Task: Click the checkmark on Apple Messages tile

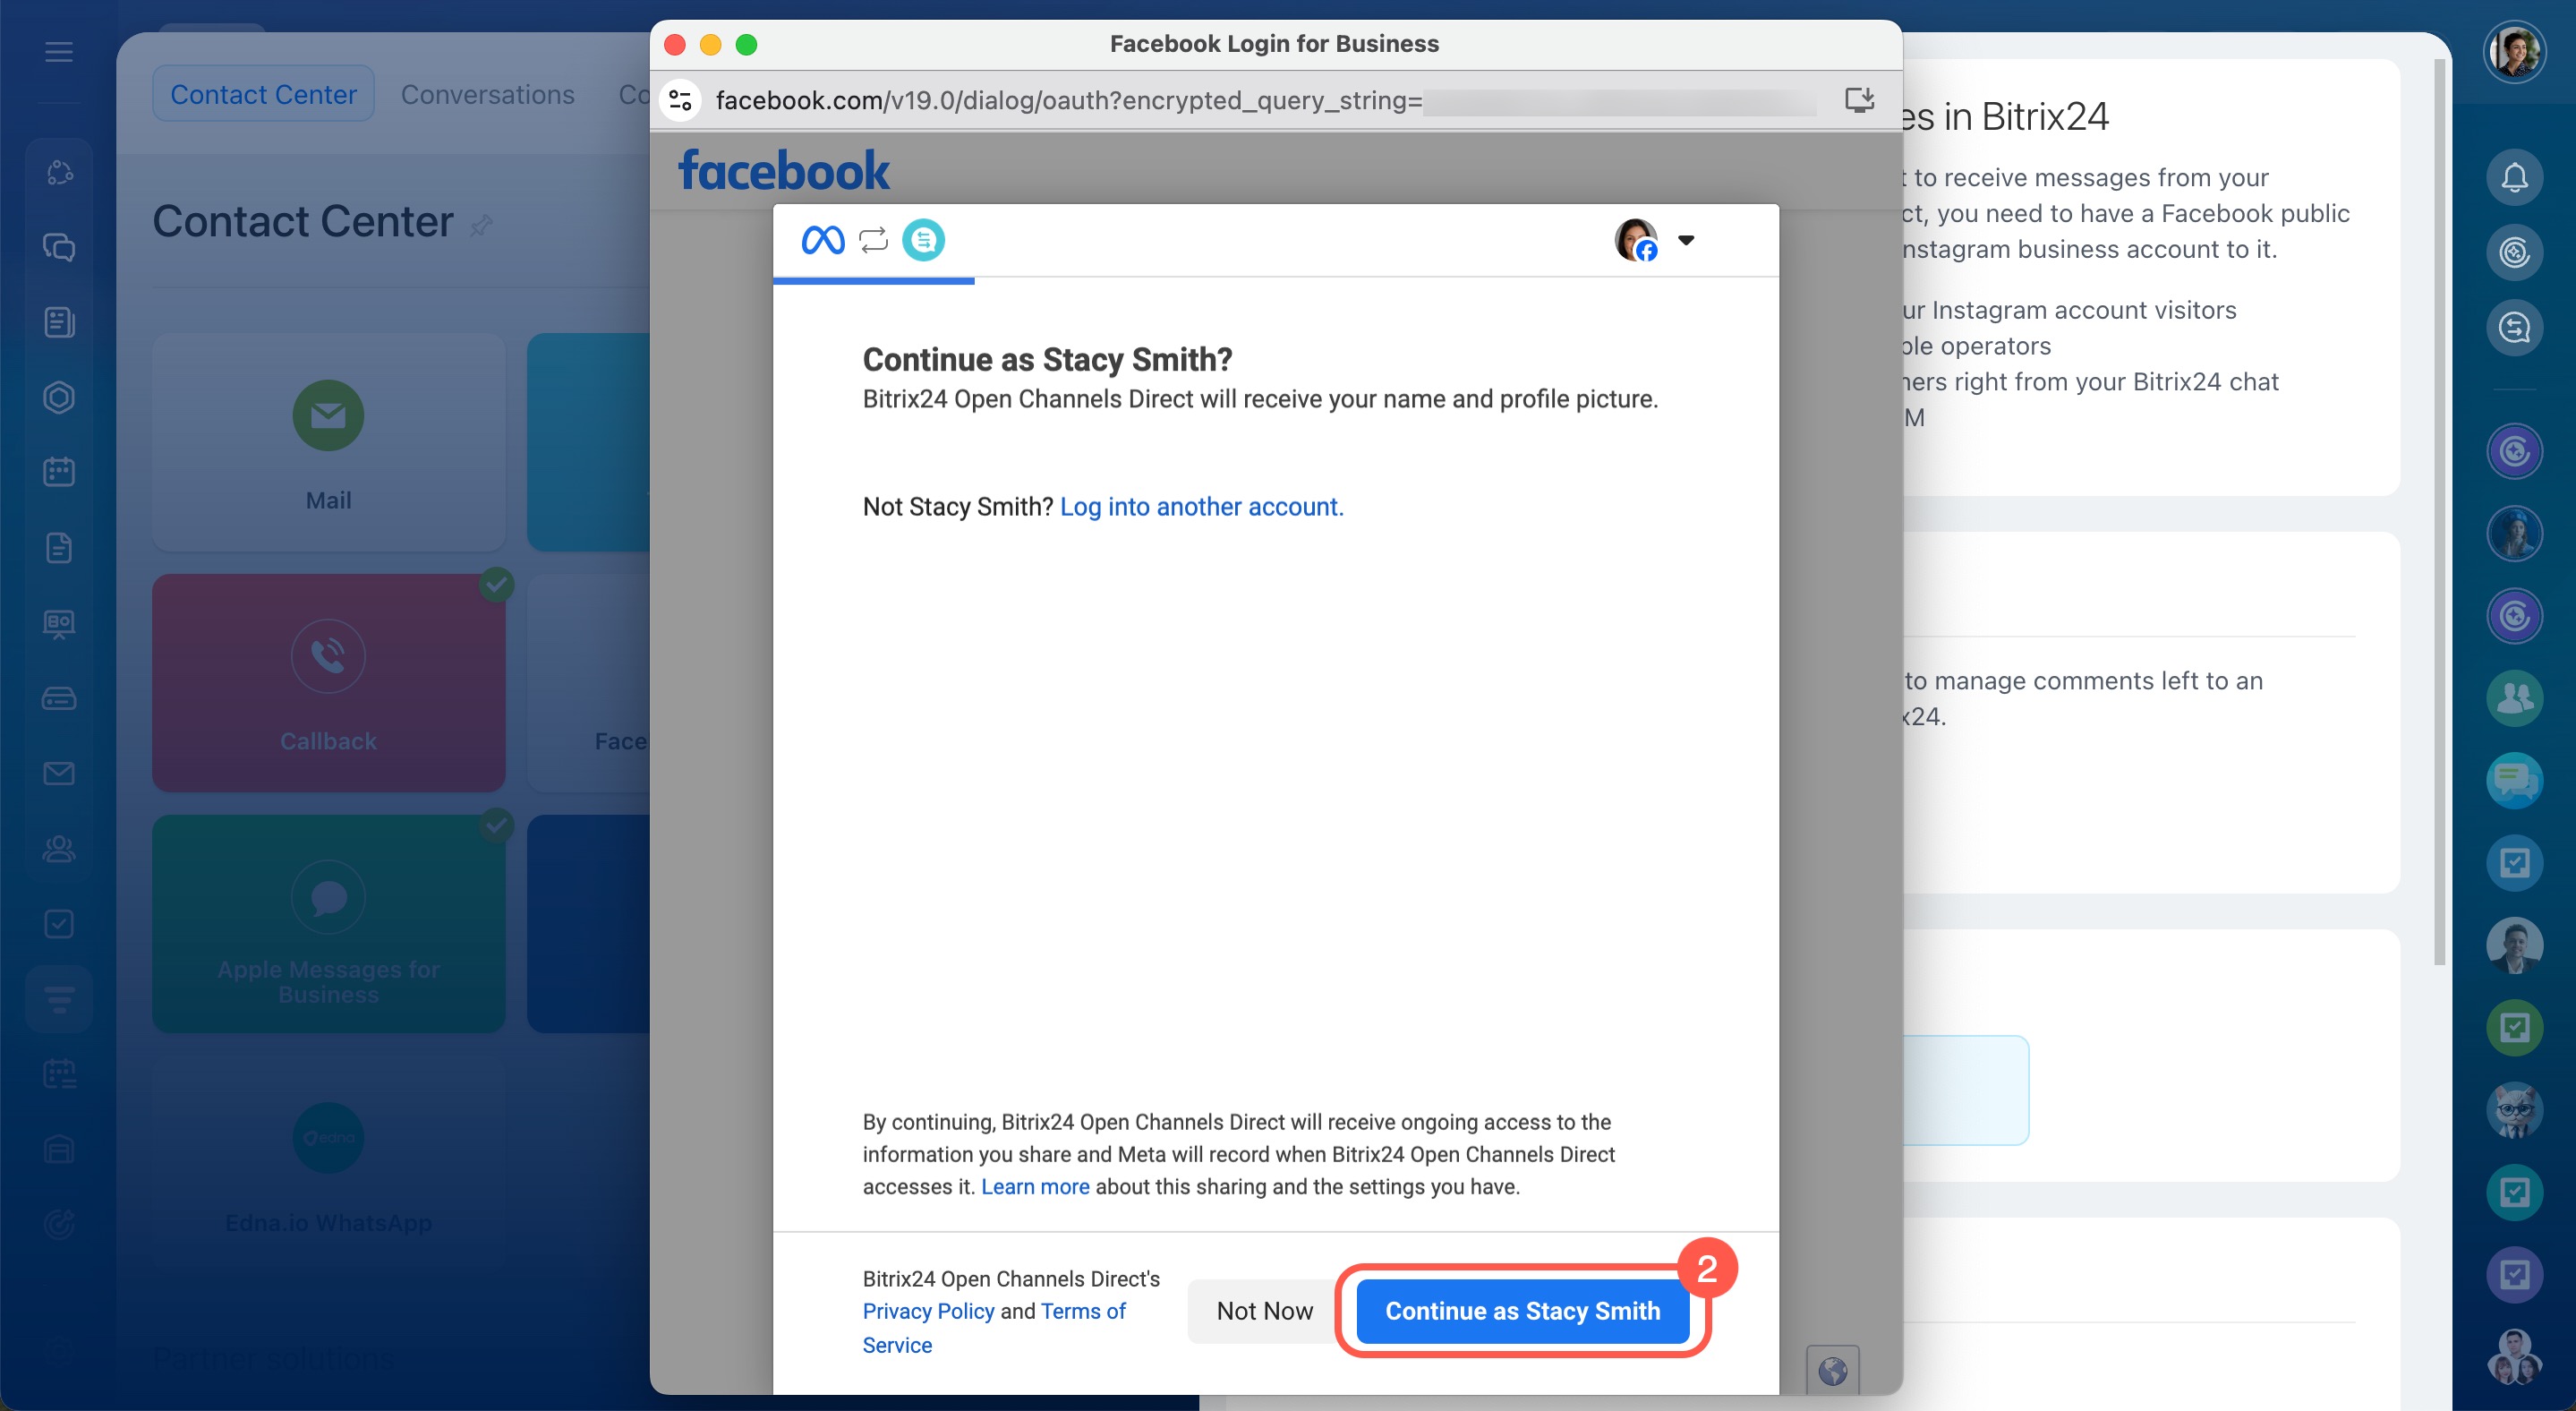Action: [x=496, y=825]
